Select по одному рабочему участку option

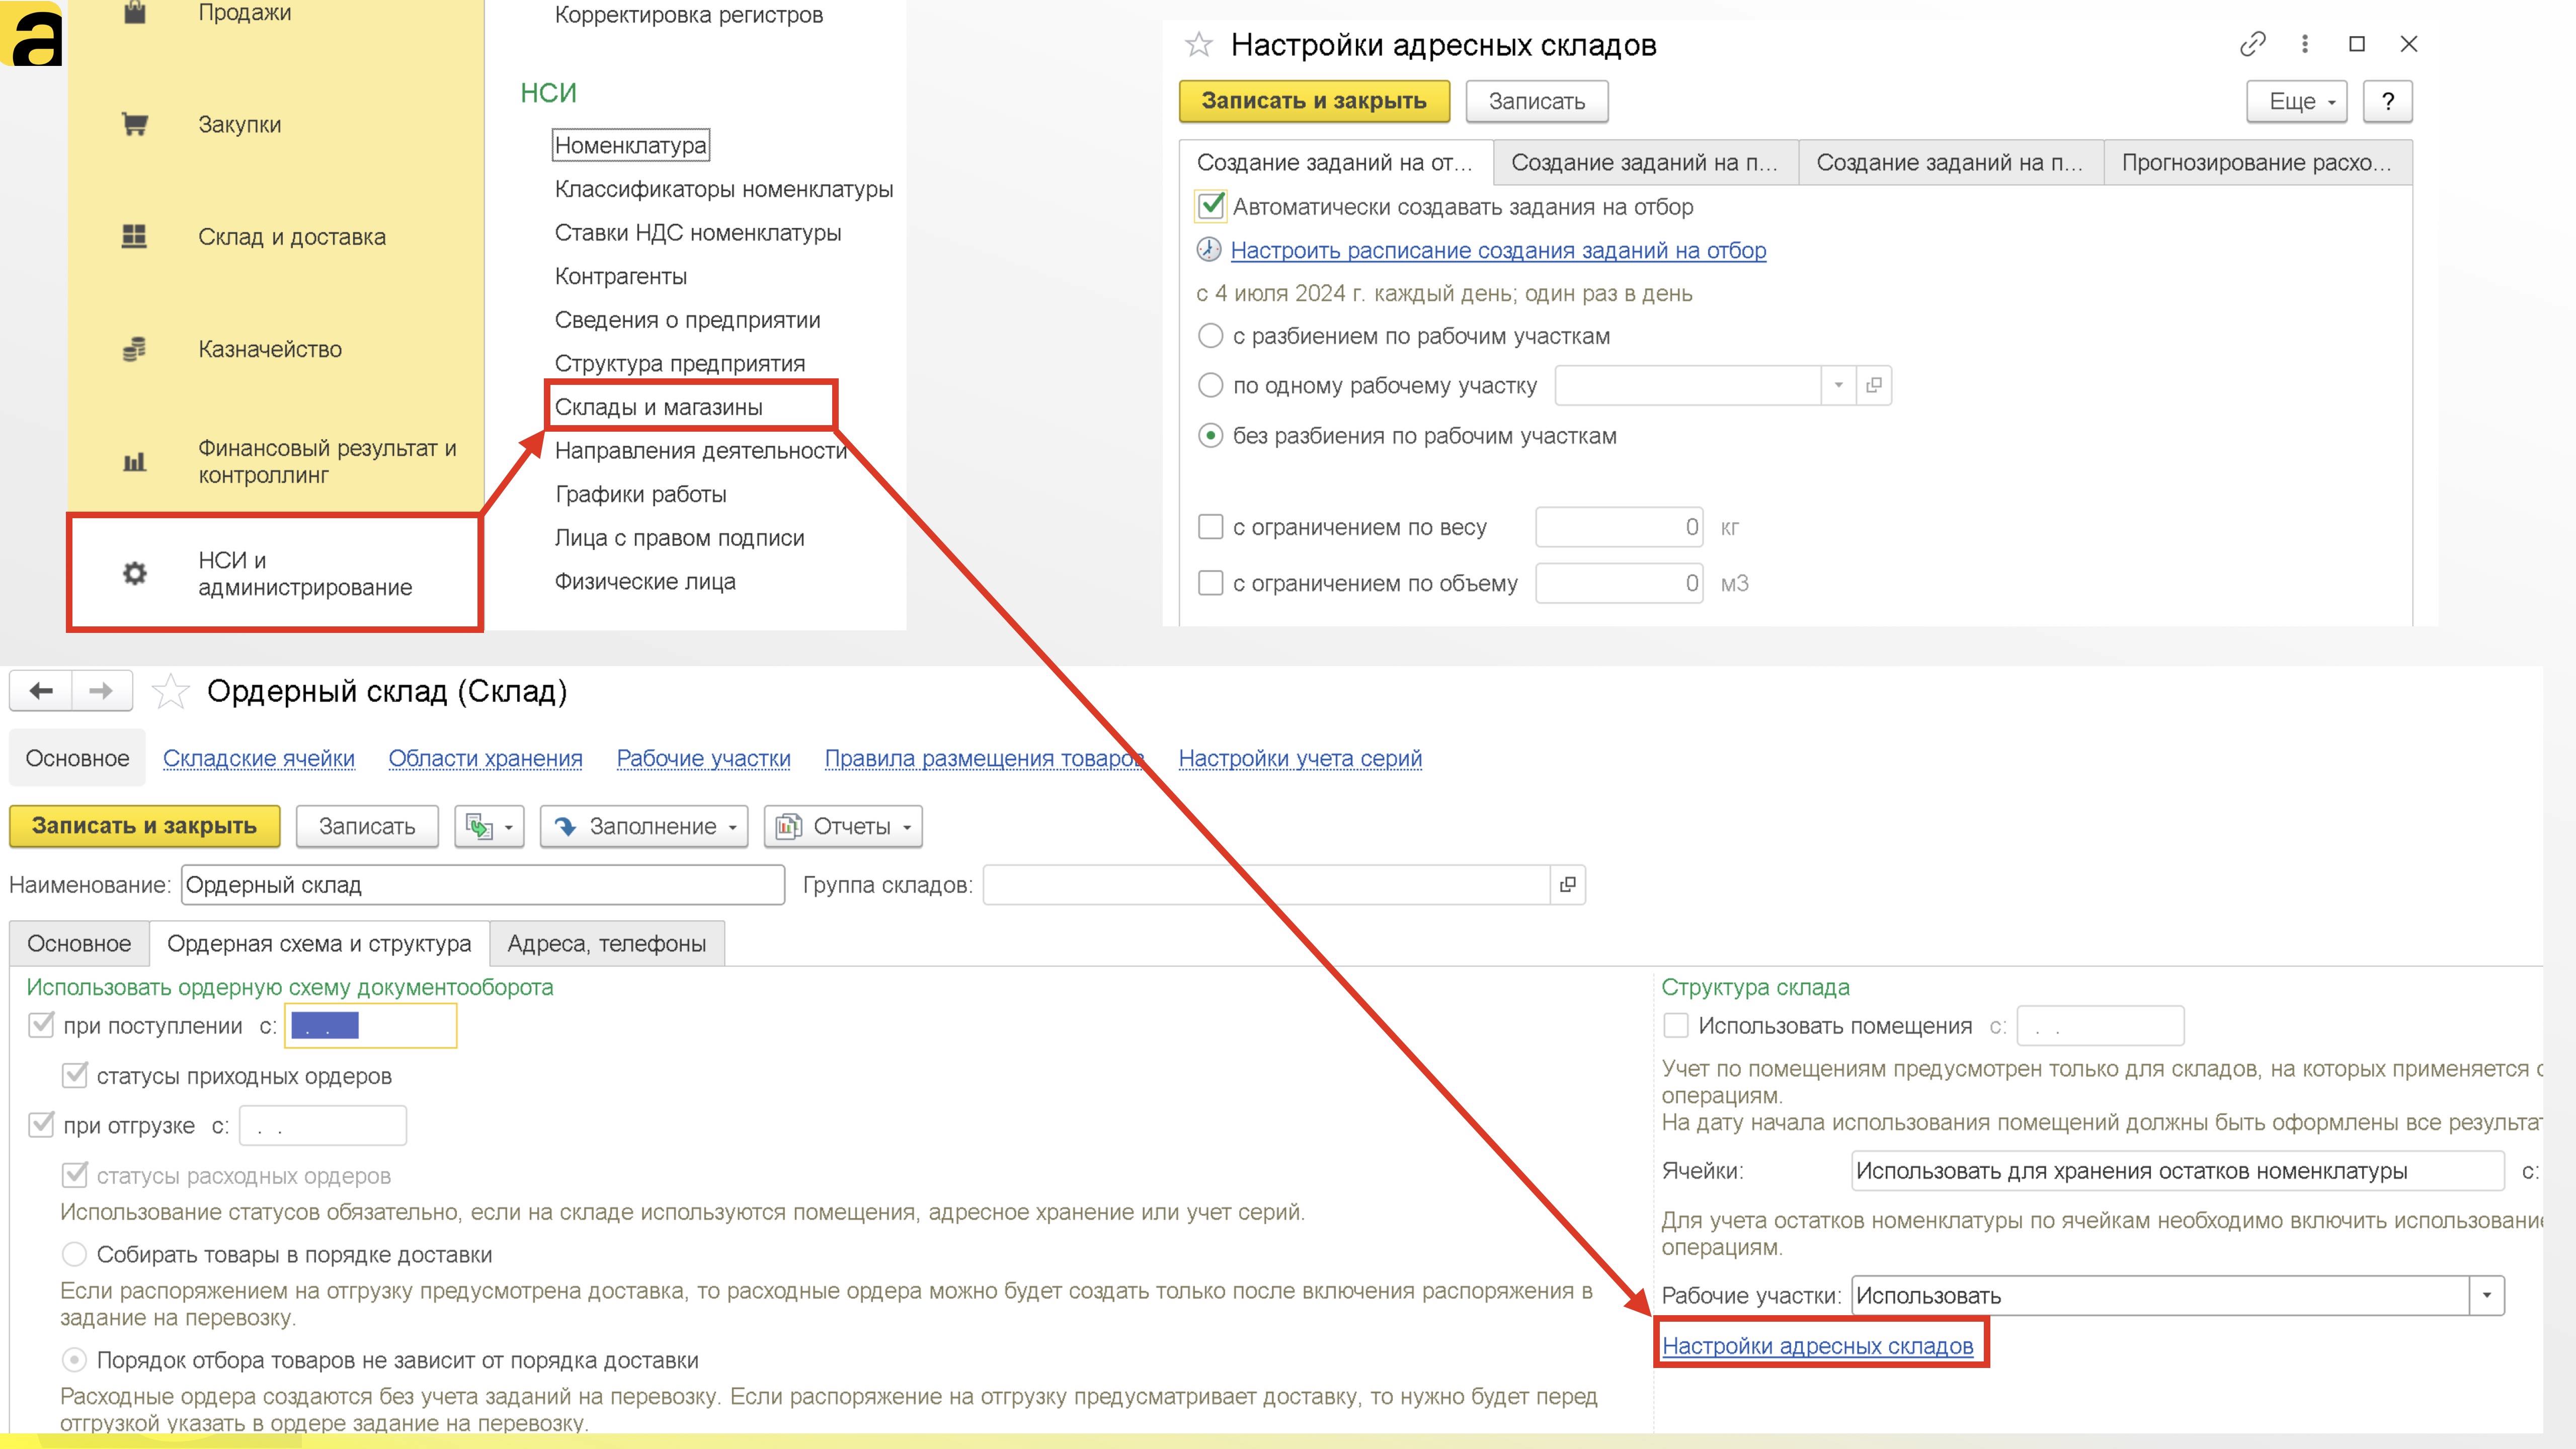tap(1210, 385)
